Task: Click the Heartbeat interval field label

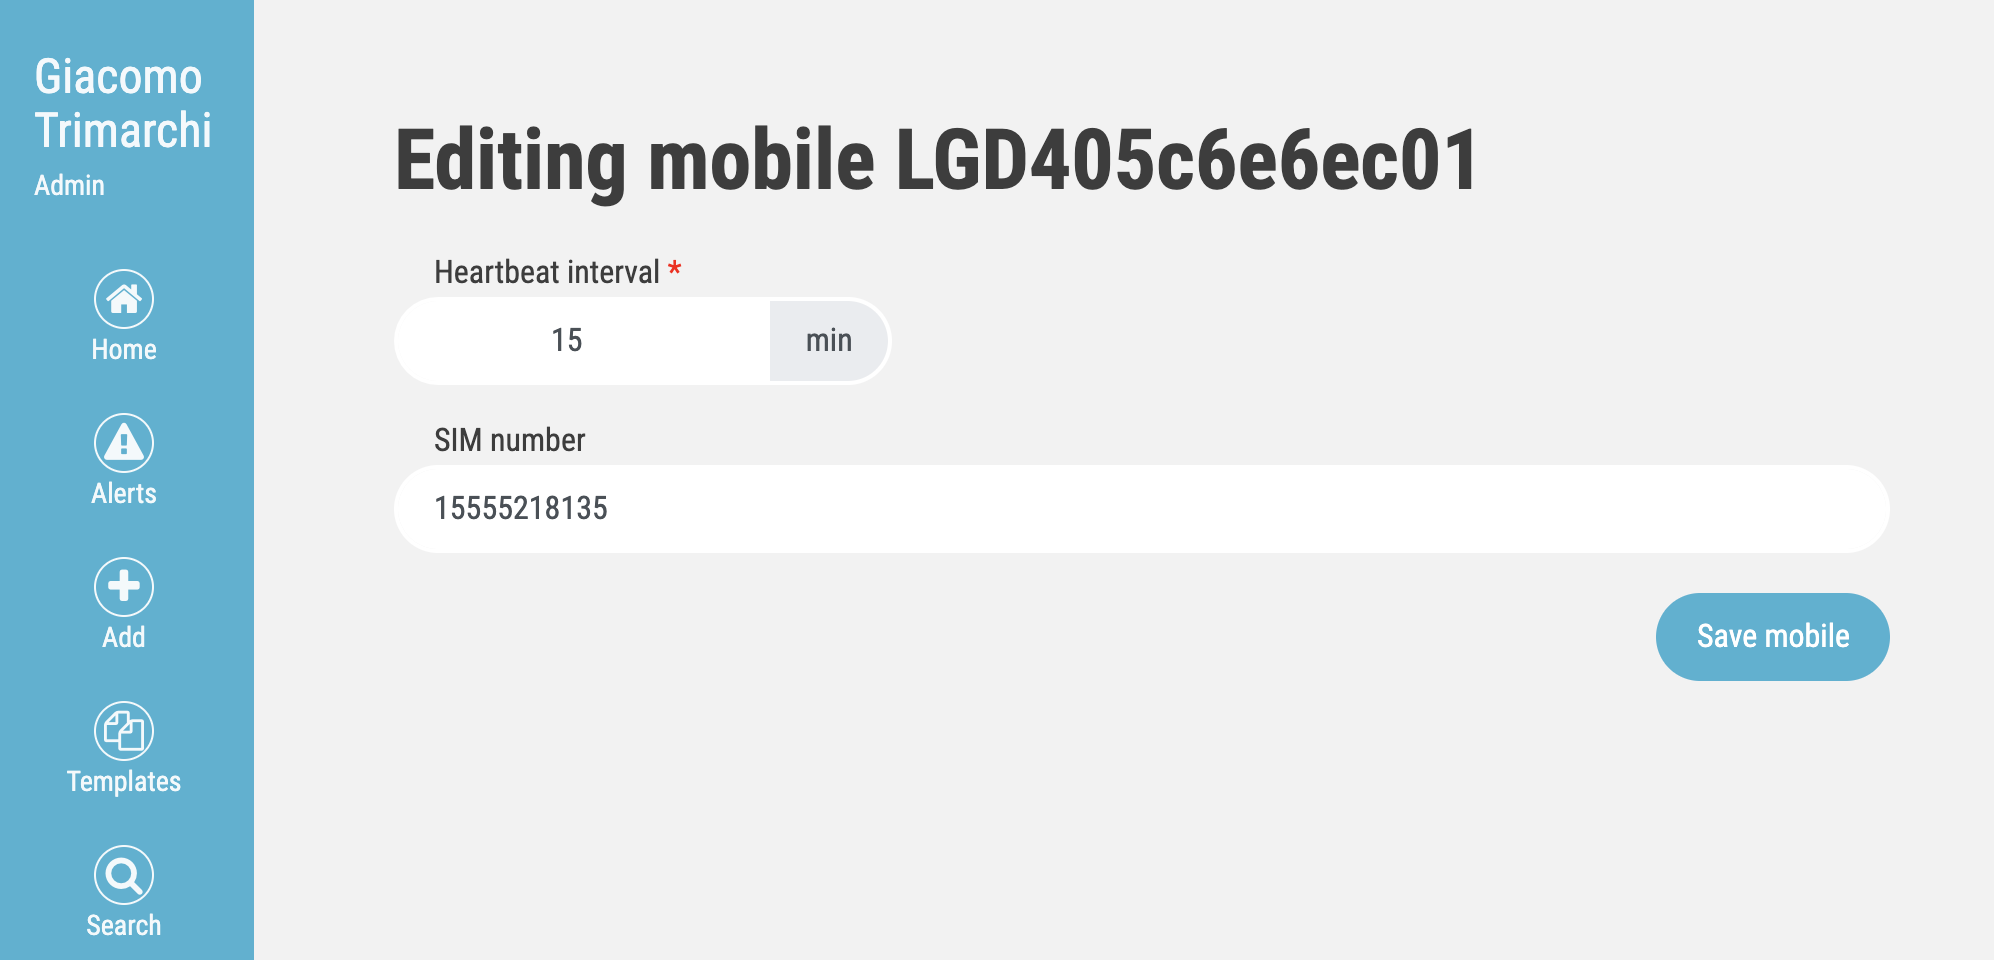Action: (546, 272)
